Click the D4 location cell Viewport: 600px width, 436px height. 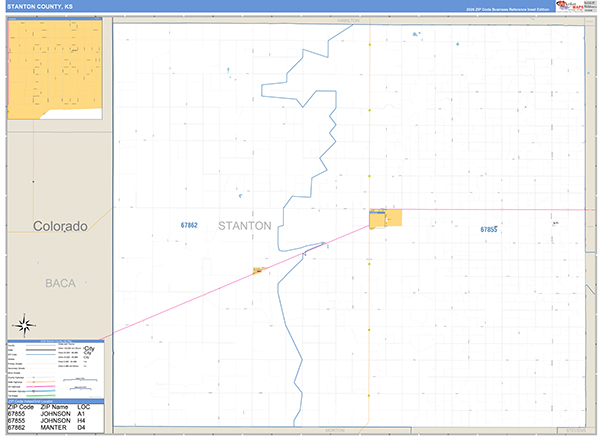pos(81,428)
